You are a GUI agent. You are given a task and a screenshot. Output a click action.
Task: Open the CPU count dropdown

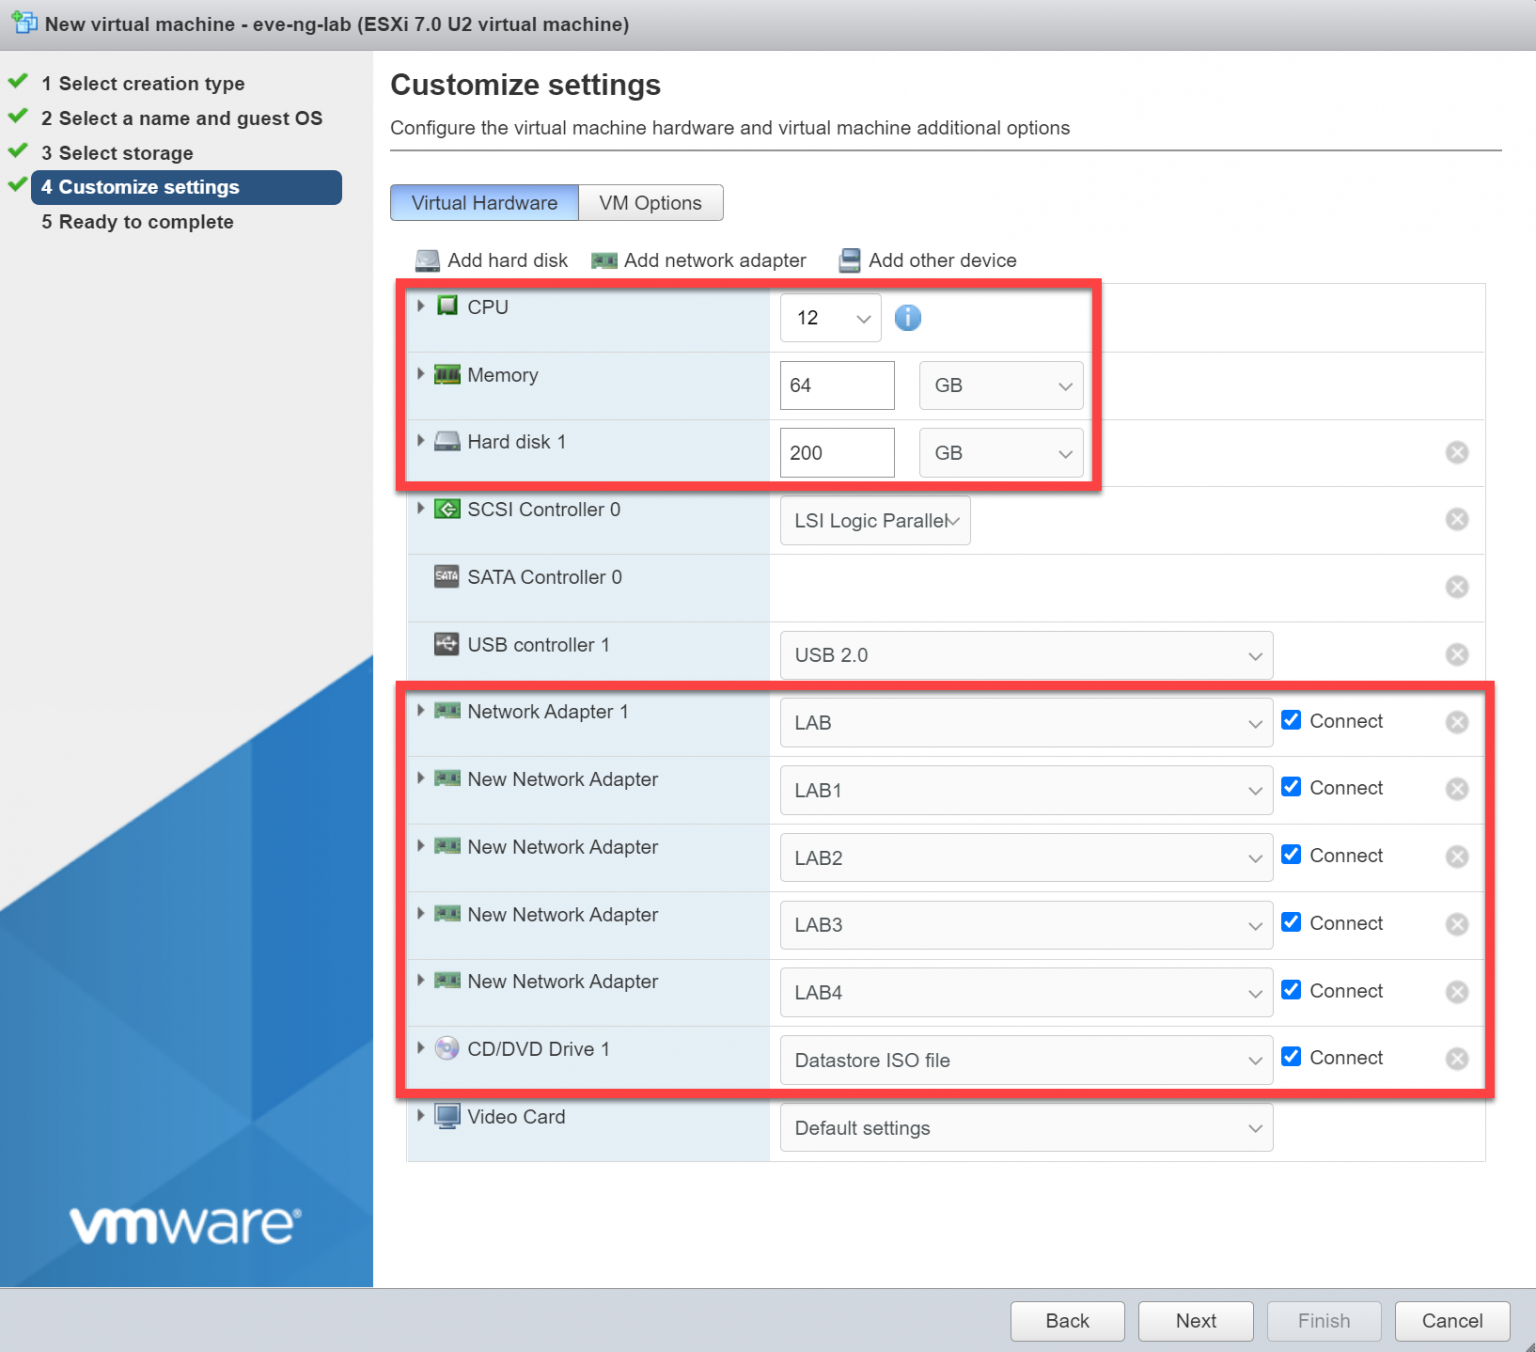(831, 318)
